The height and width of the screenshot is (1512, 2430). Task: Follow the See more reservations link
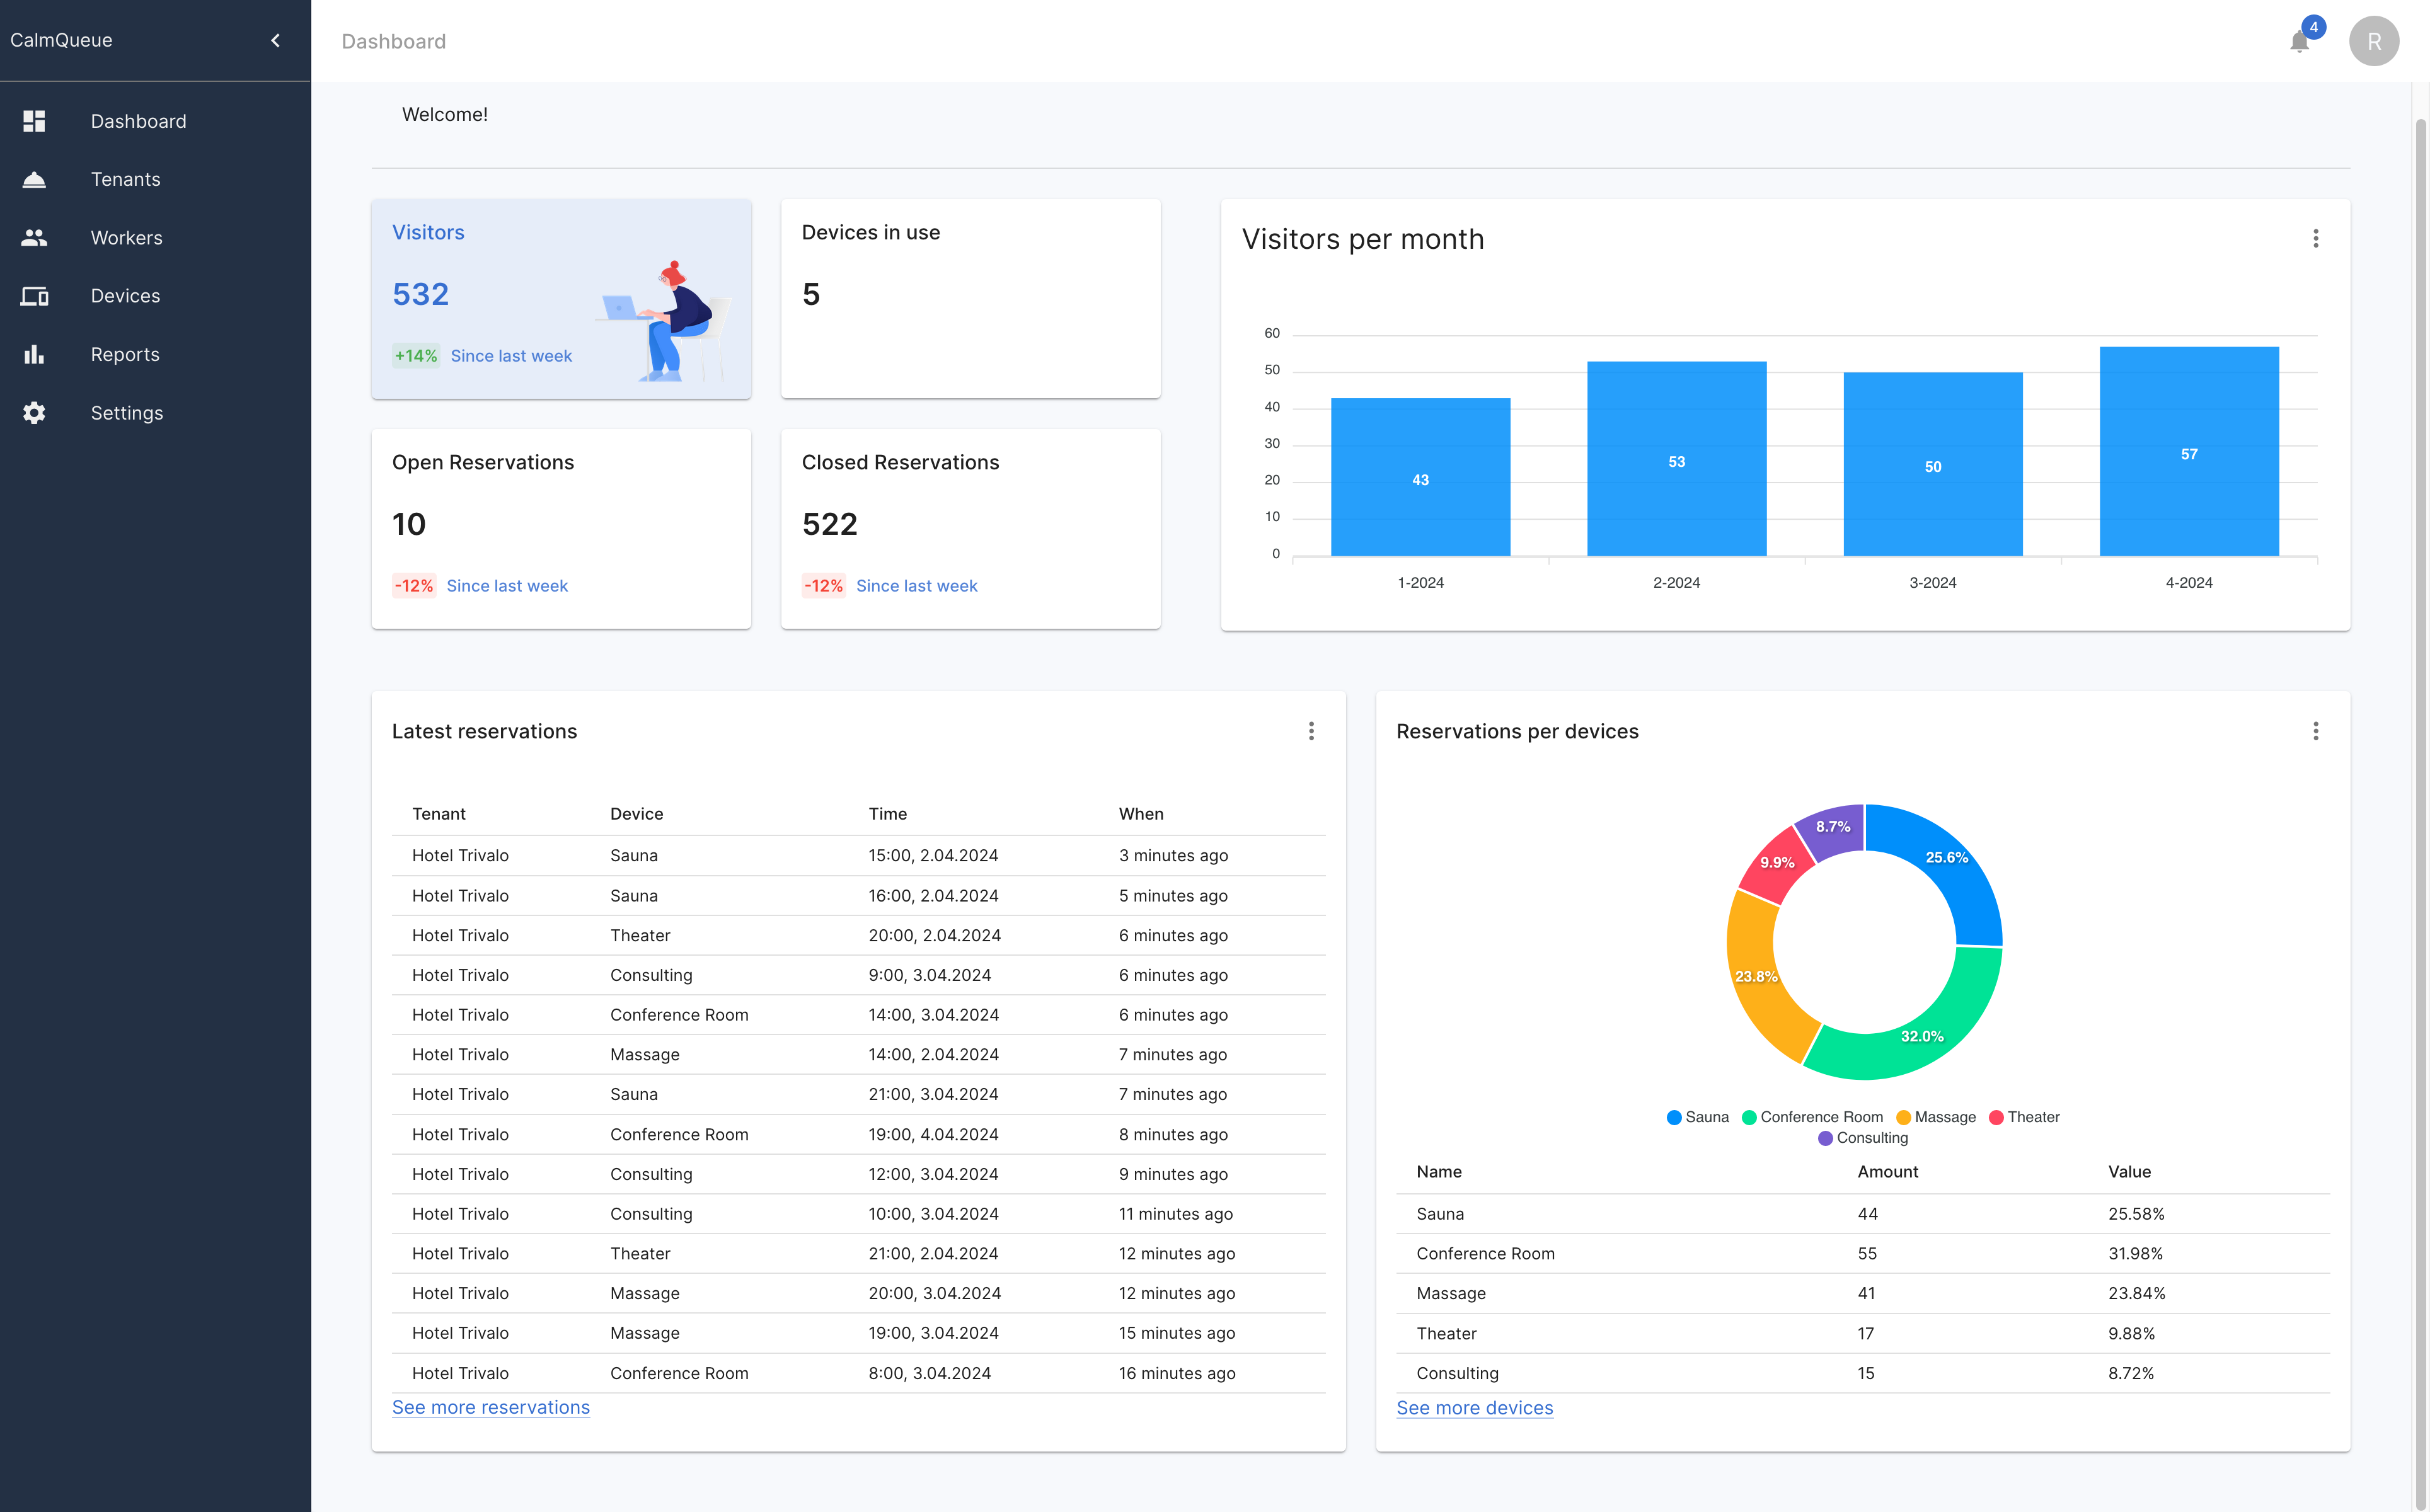(x=491, y=1407)
